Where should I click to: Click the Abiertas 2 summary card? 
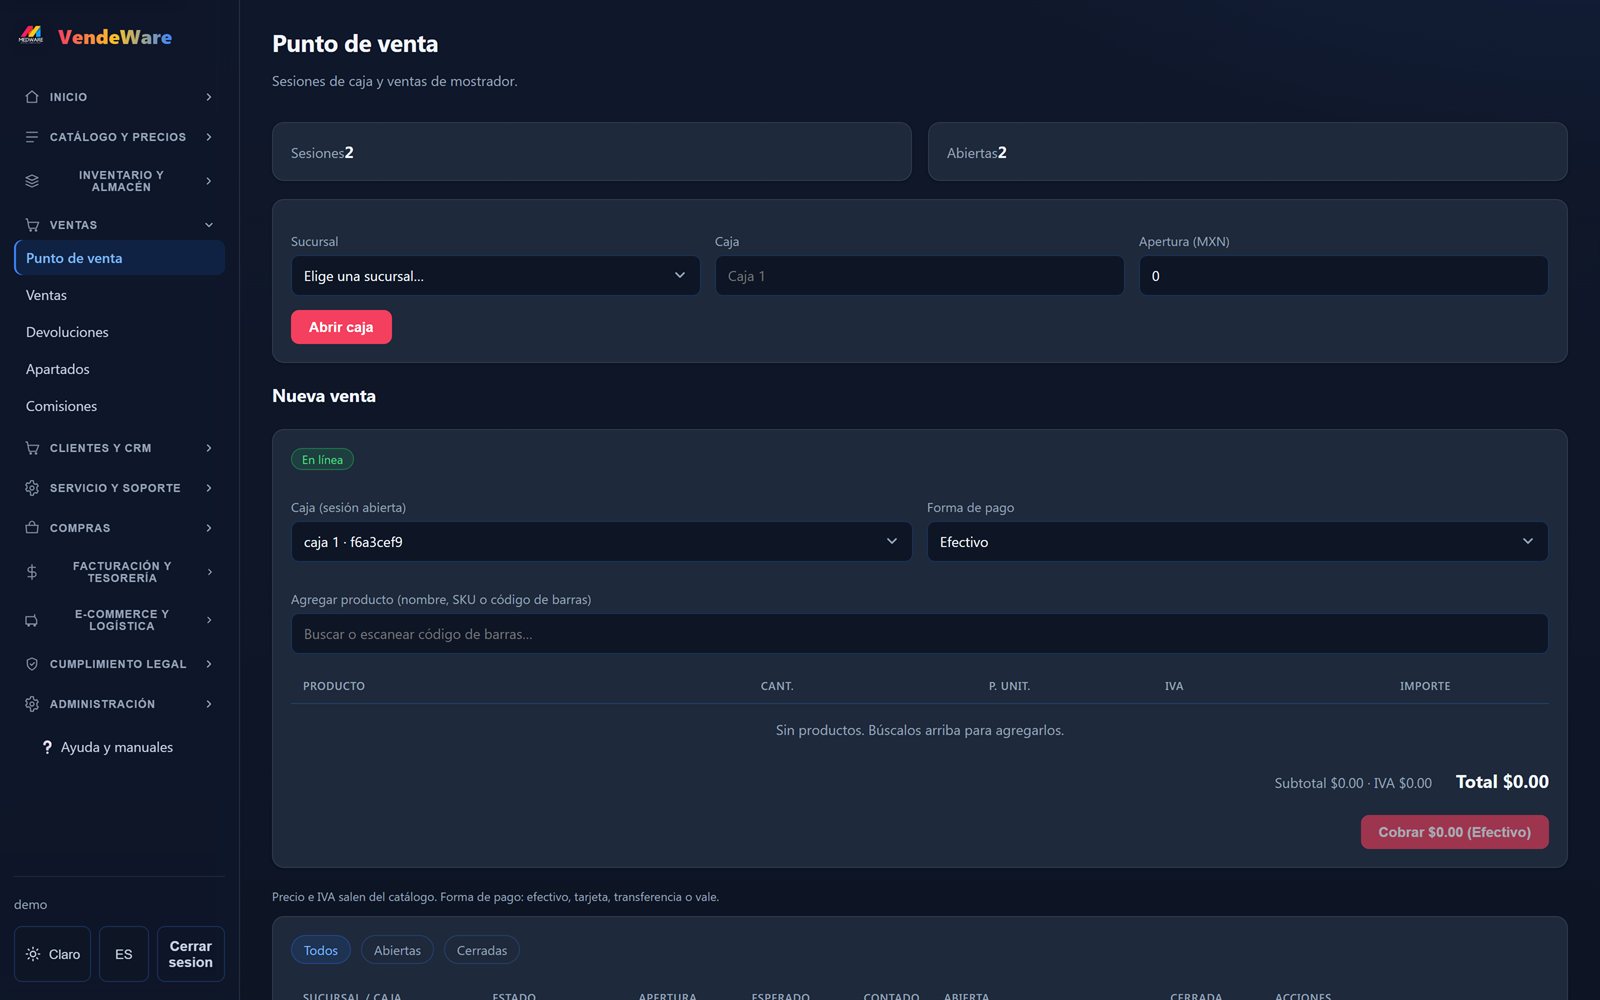click(1247, 152)
